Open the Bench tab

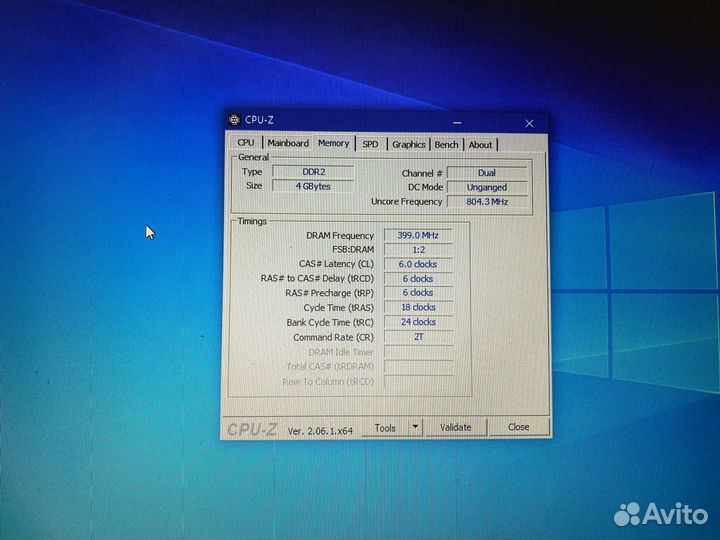pyautogui.click(x=446, y=145)
